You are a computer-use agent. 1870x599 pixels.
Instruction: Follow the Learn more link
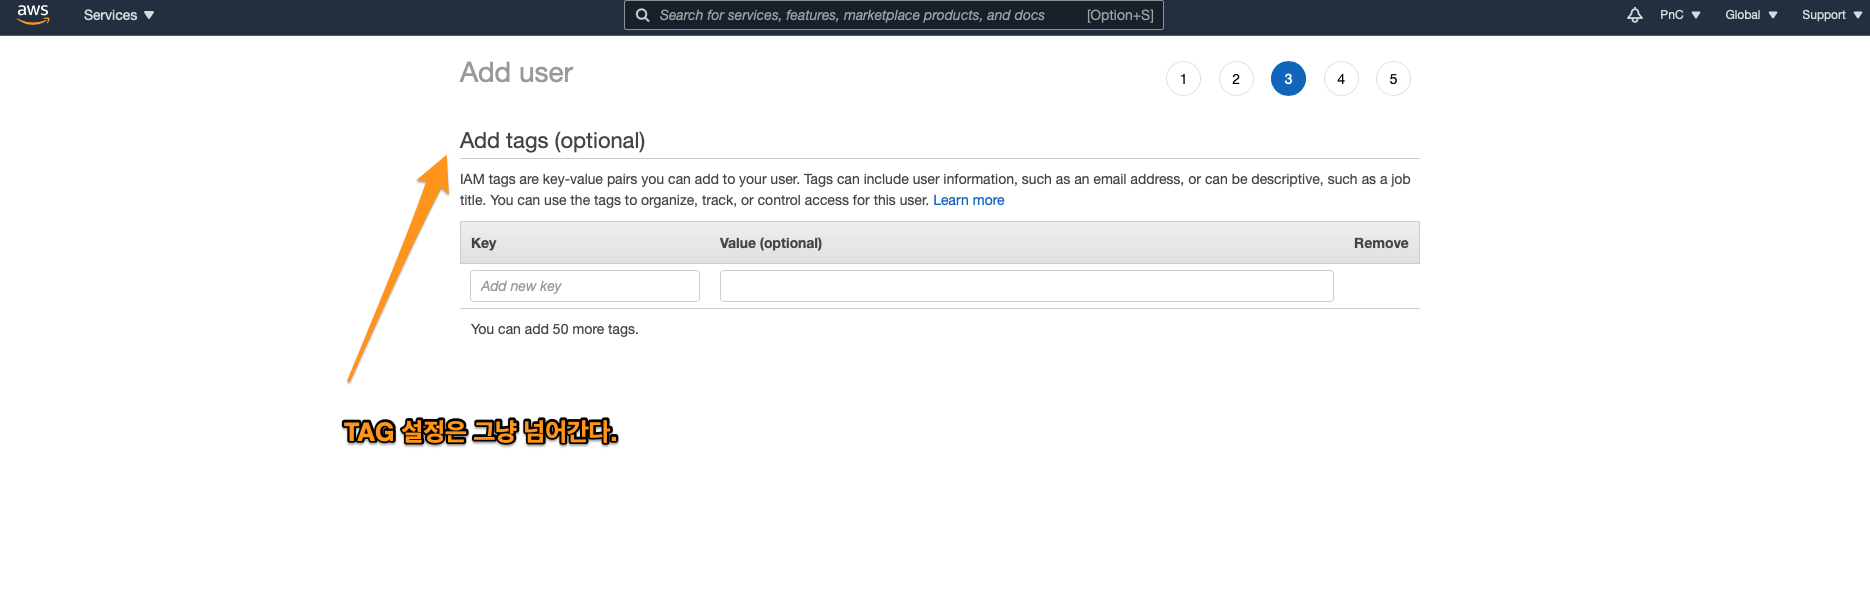[968, 200]
